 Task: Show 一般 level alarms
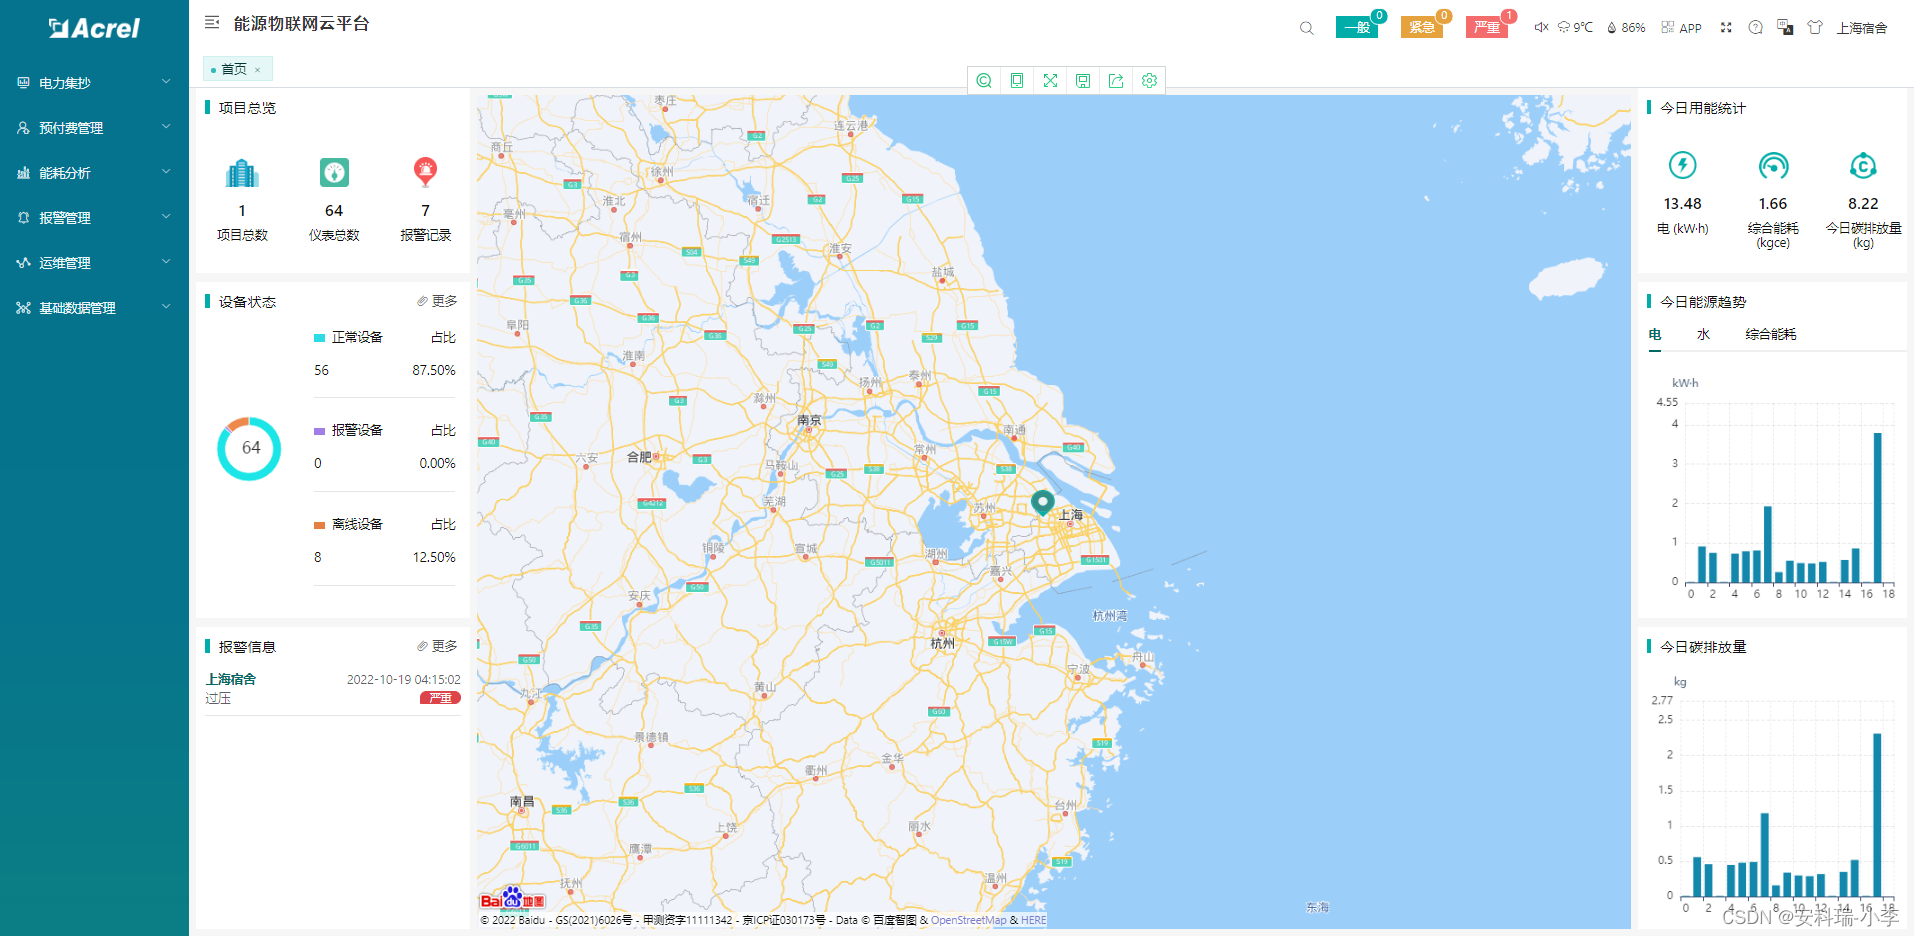click(x=1357, y=27)
